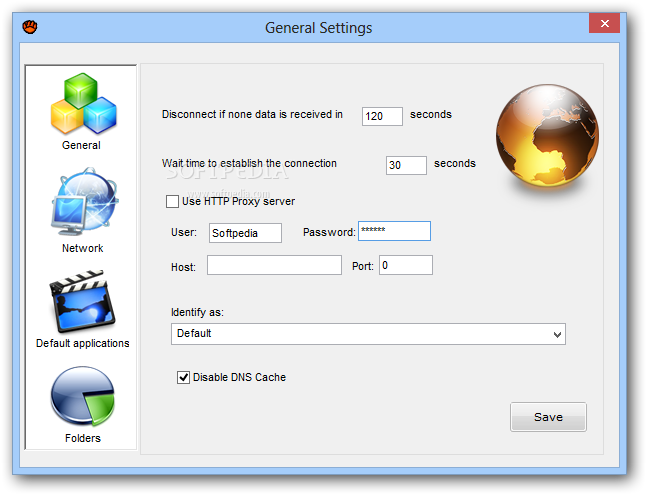Uncheck Disable DNS Cache checkbox
Image resolution: width=647 pixels, height=495 pixels.
tap(183, 377)
